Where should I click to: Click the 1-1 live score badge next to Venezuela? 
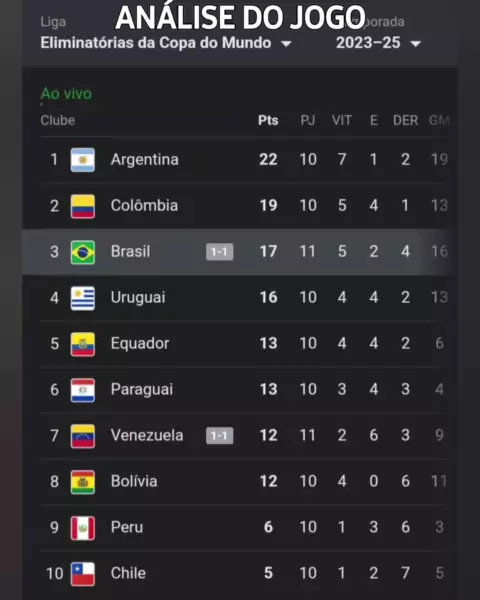(x=220, y=435)
